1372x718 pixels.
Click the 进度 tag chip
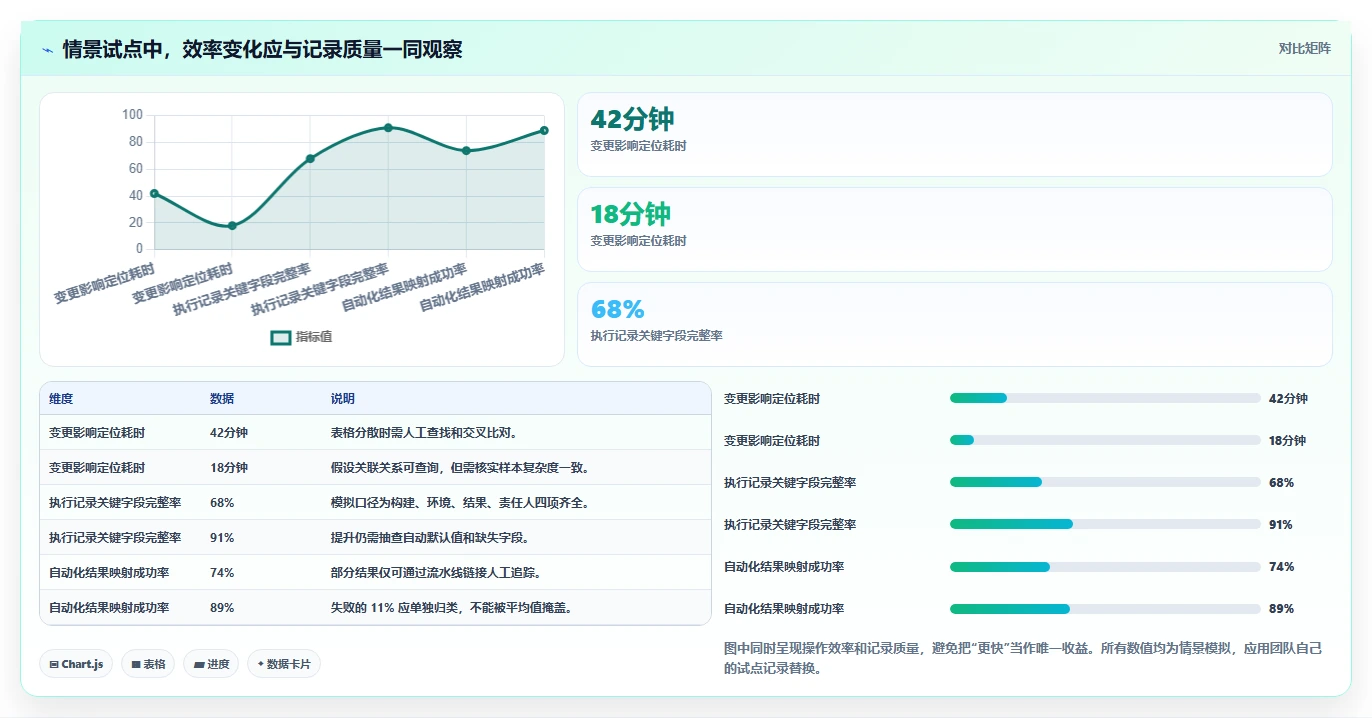point(211,664)
